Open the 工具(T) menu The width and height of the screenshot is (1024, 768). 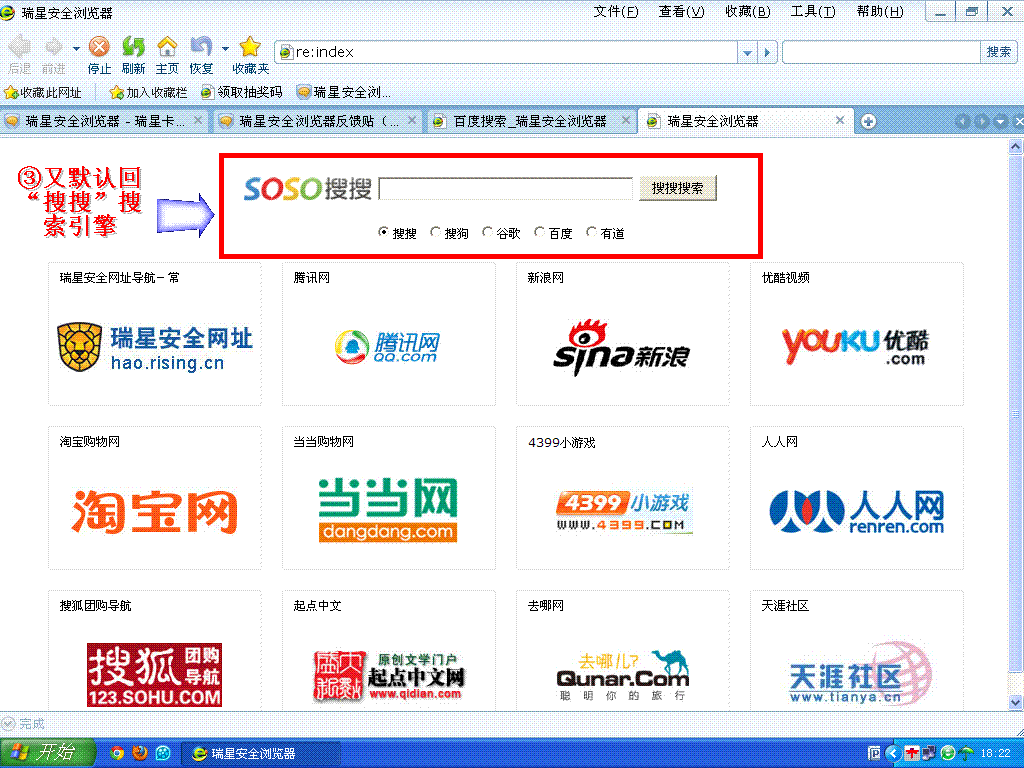tap(813, 12)
